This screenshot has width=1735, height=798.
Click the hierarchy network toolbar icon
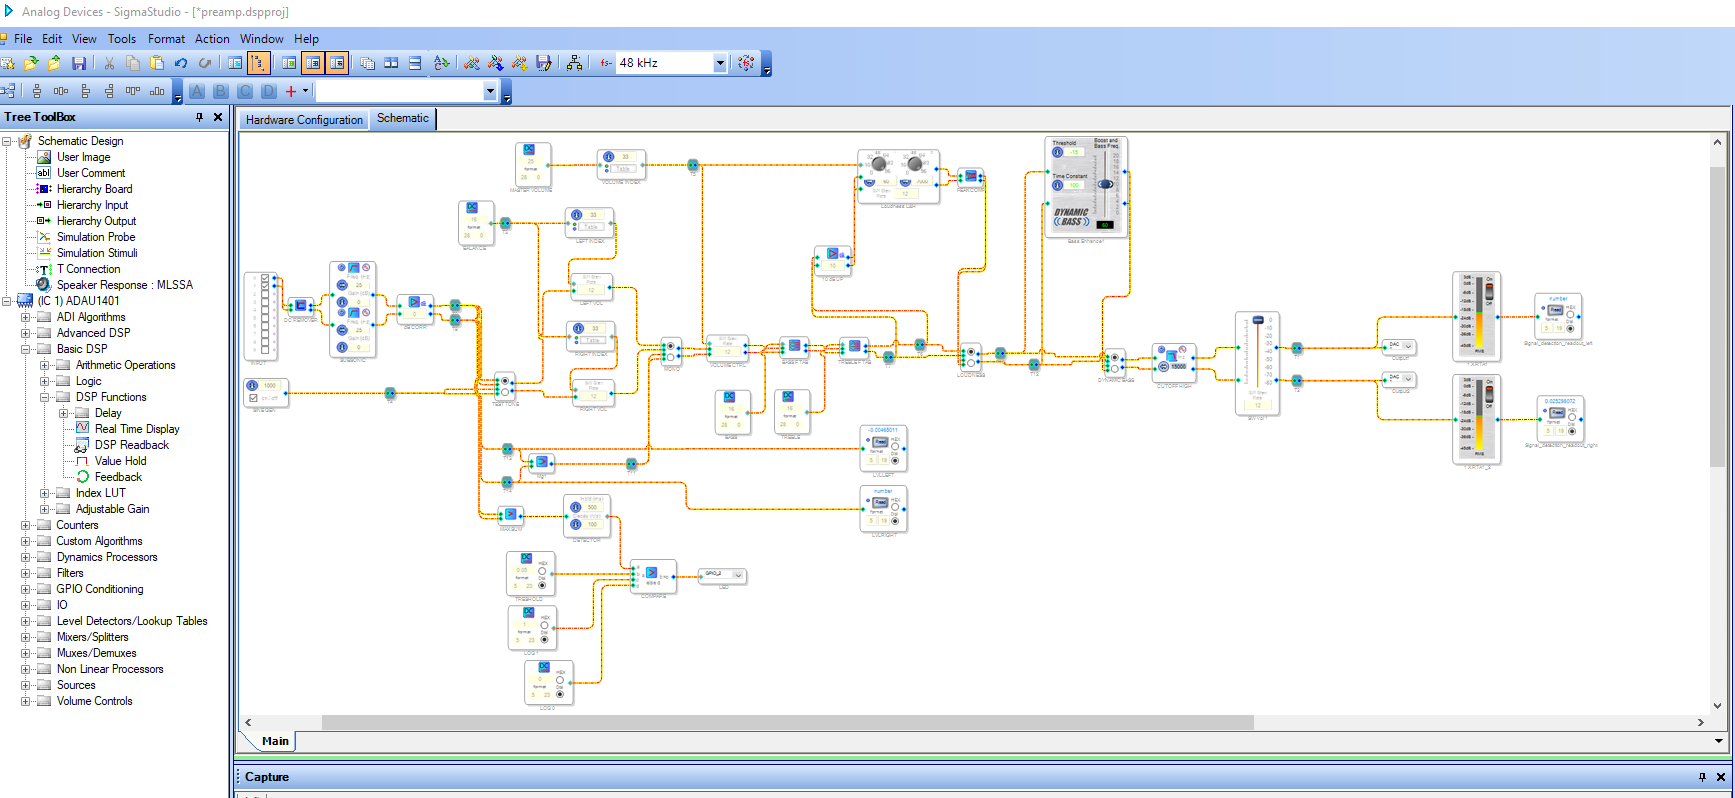pyautogui.click(x=574, y=63)
